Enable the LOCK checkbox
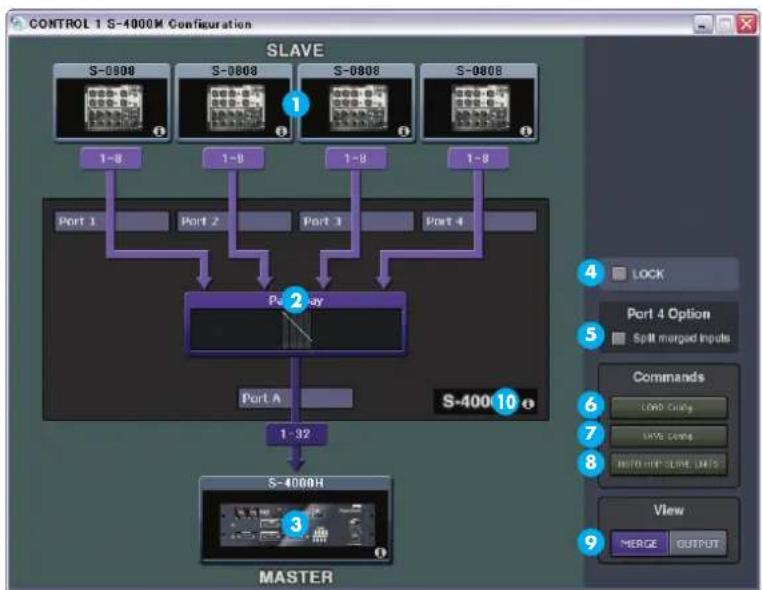The height and width of the screenshot is (590, 762). pyautogui.click(x=619, y=274)
